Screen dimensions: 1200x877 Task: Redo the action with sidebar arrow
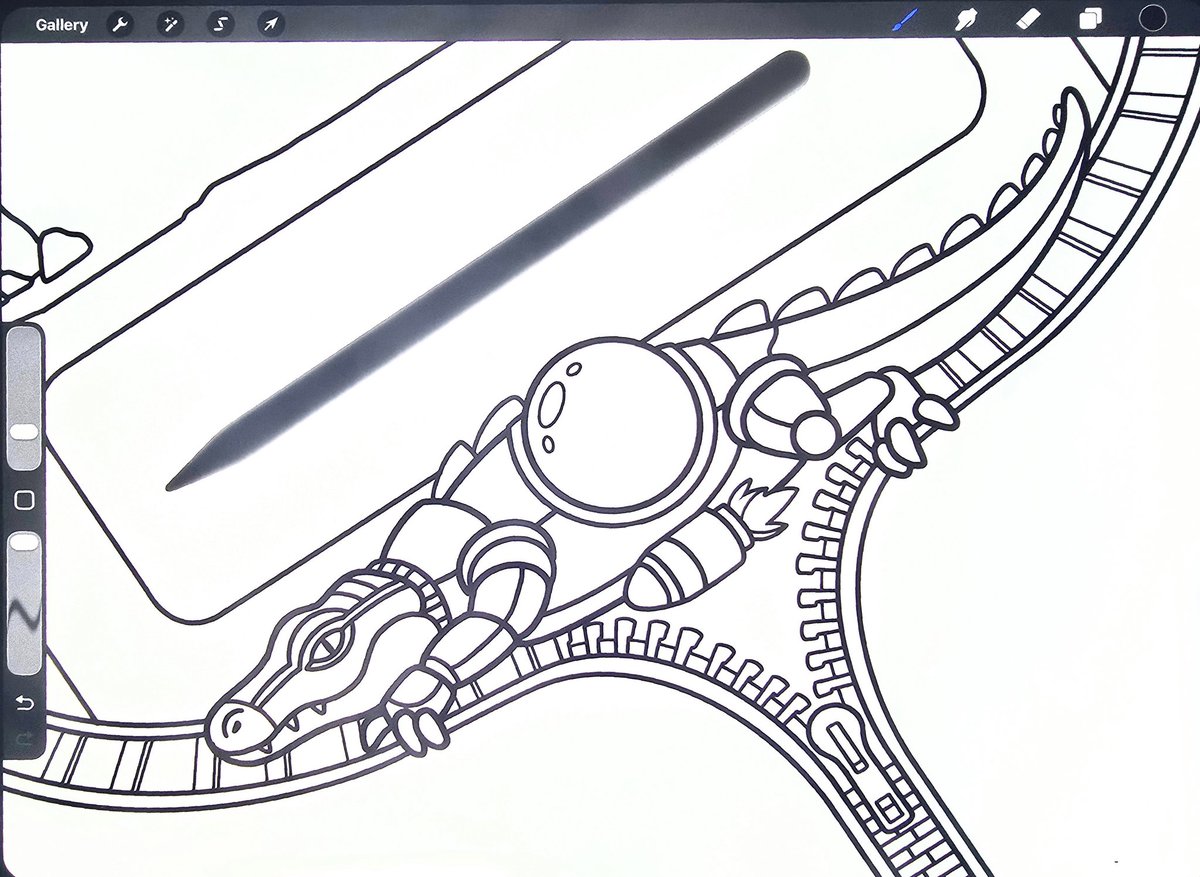[24, 739]
